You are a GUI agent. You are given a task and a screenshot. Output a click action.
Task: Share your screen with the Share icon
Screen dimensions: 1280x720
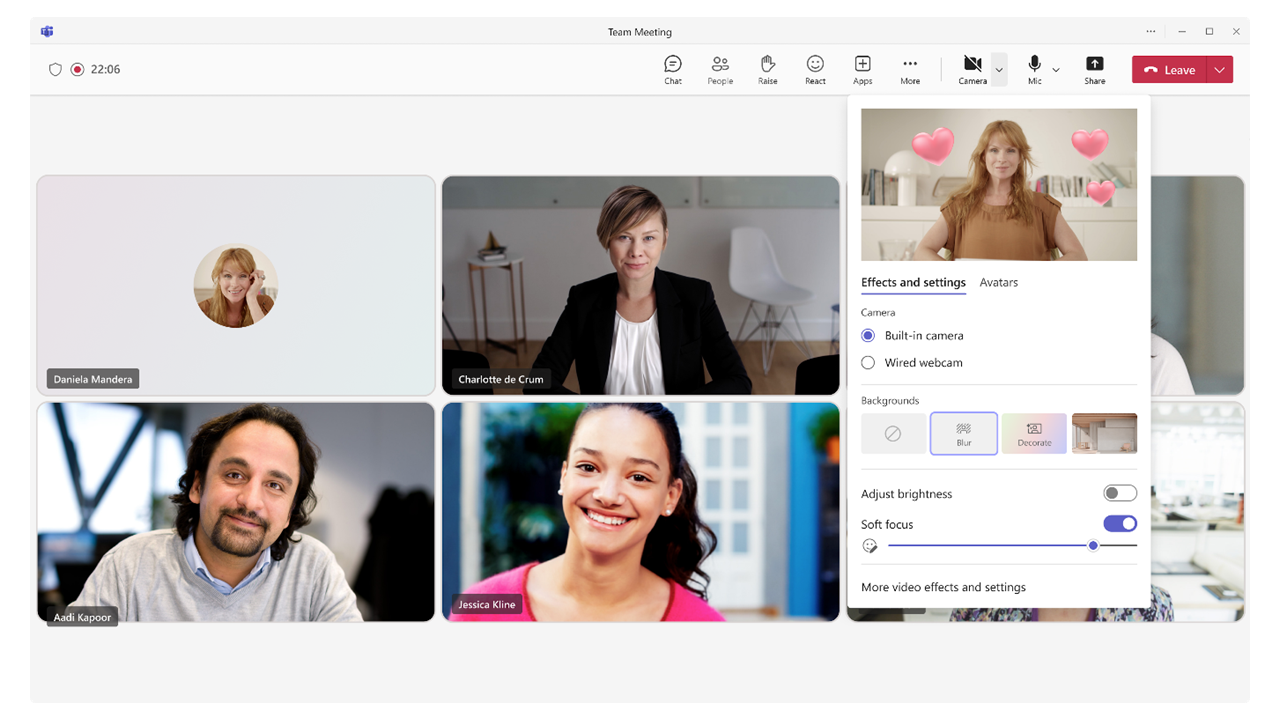pos(1095,69)
